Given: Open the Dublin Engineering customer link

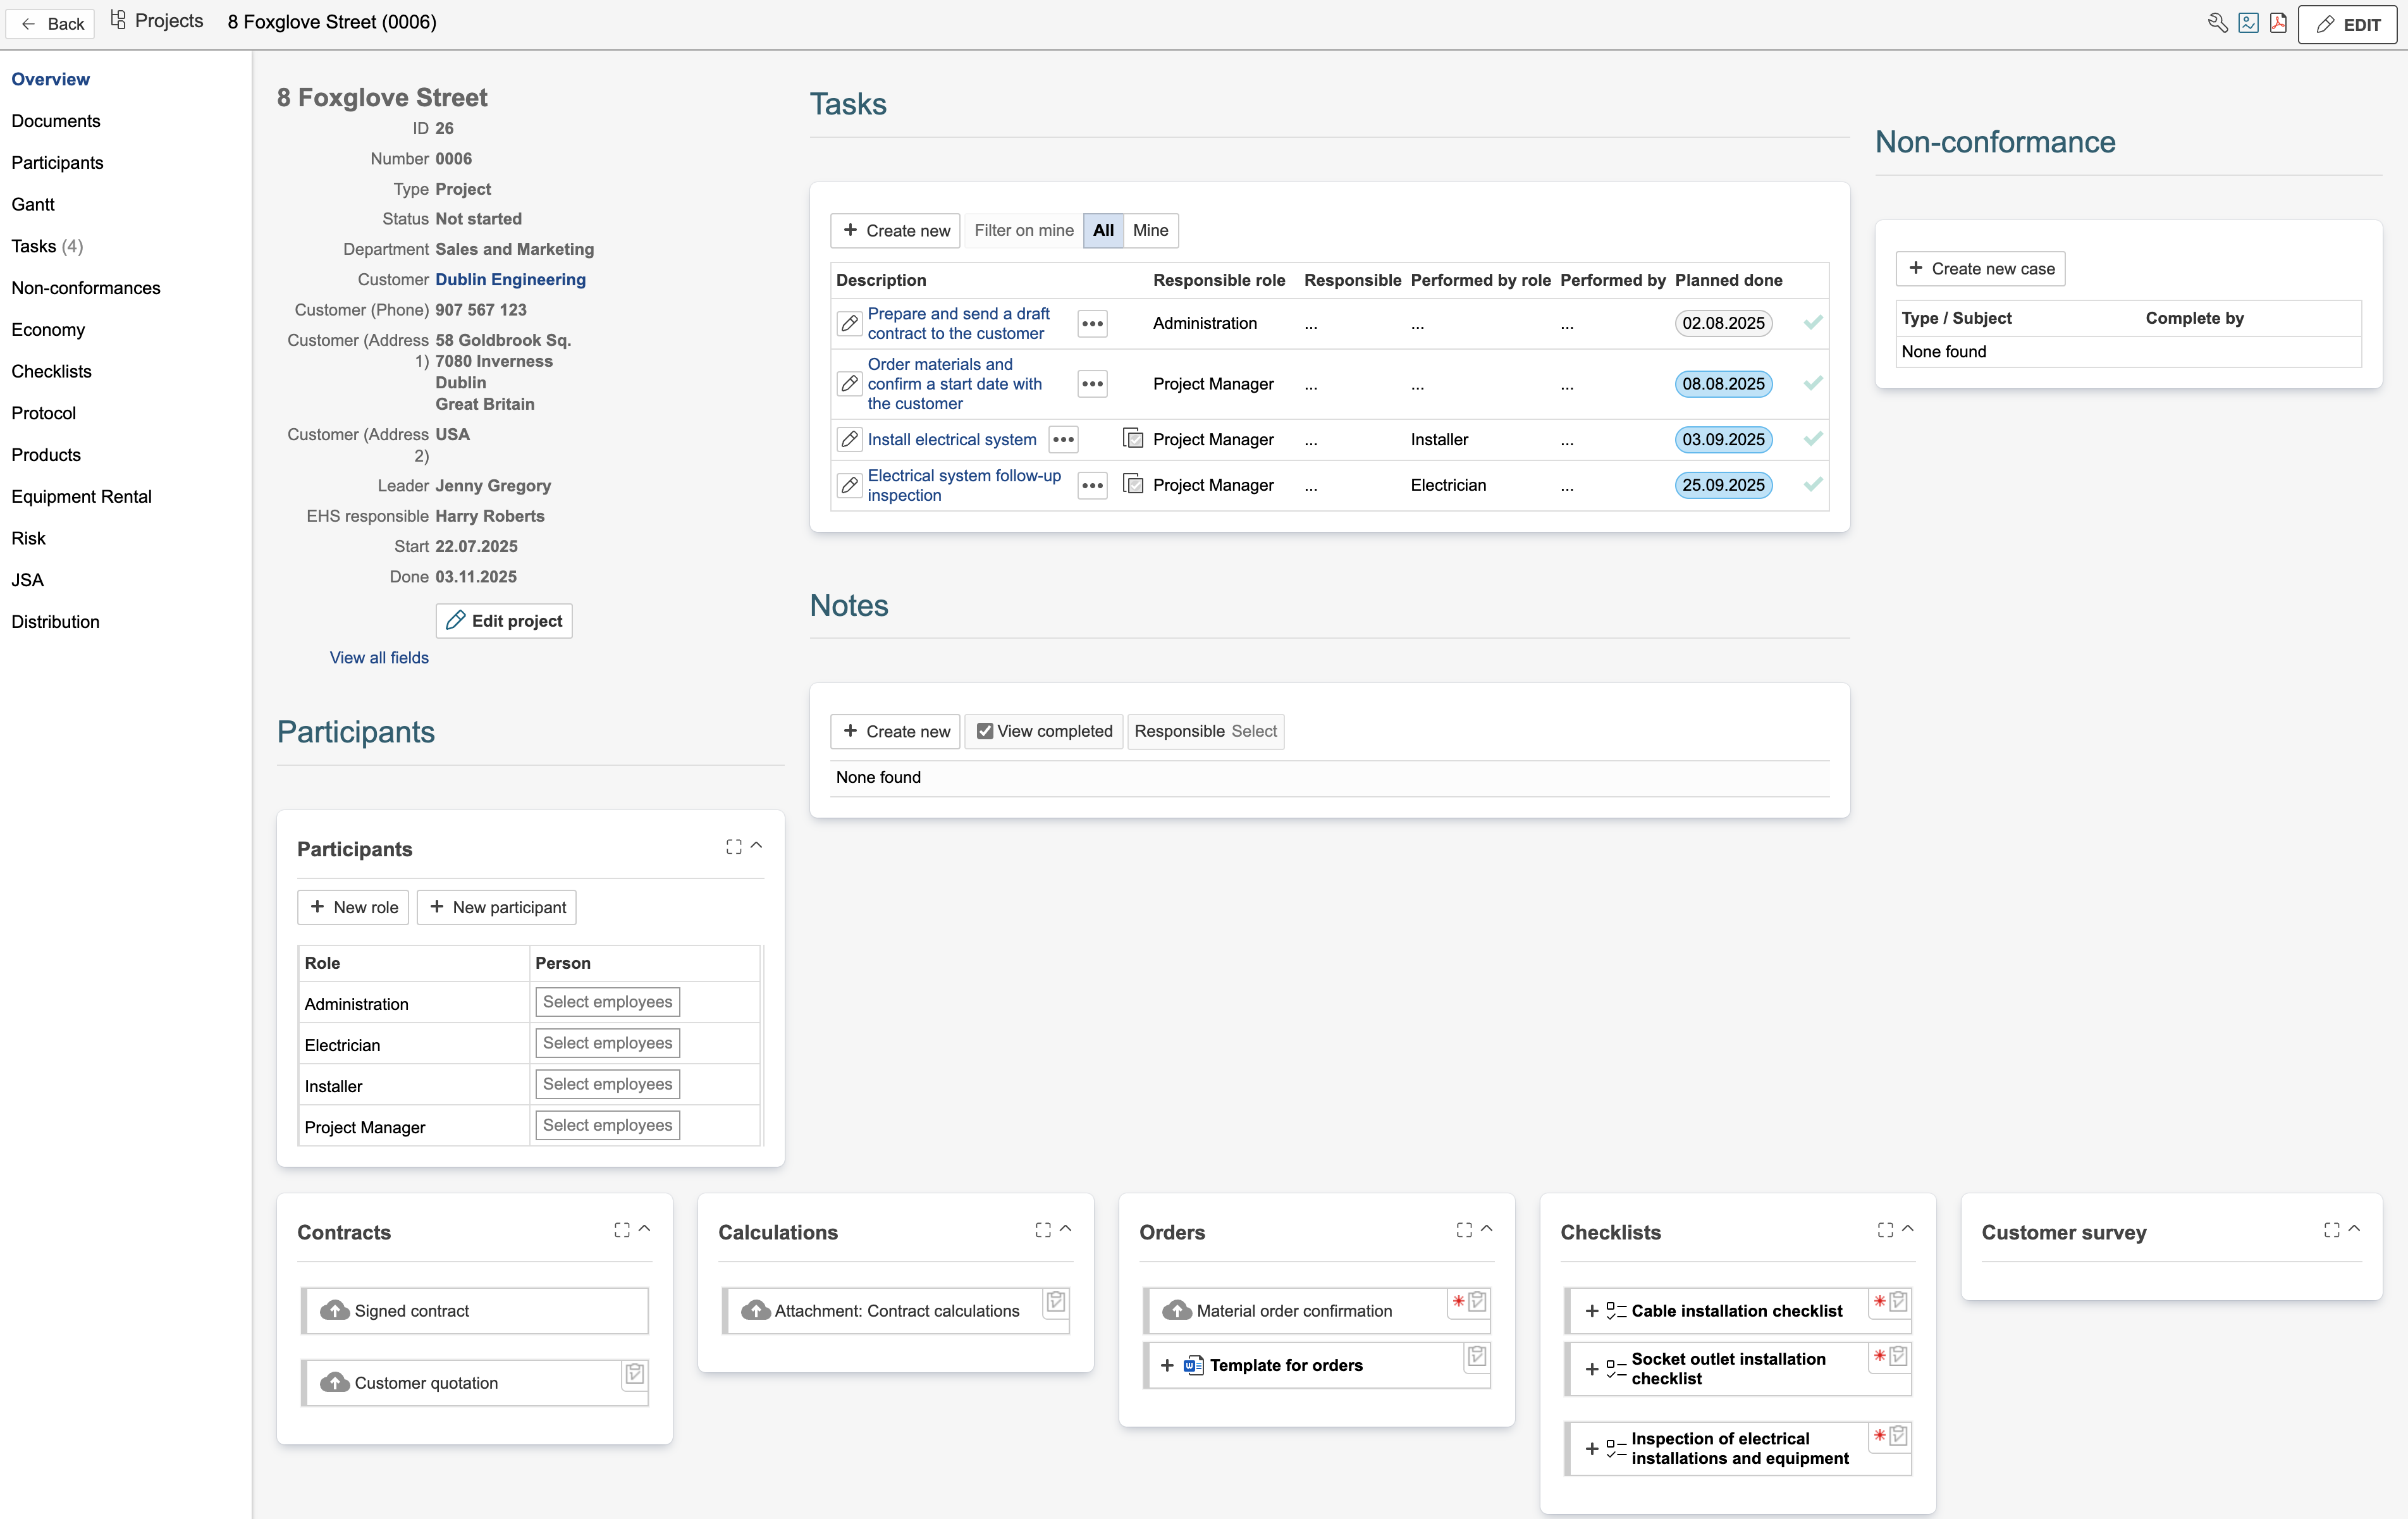Looking at the screenshot, I should pos(510,279).
